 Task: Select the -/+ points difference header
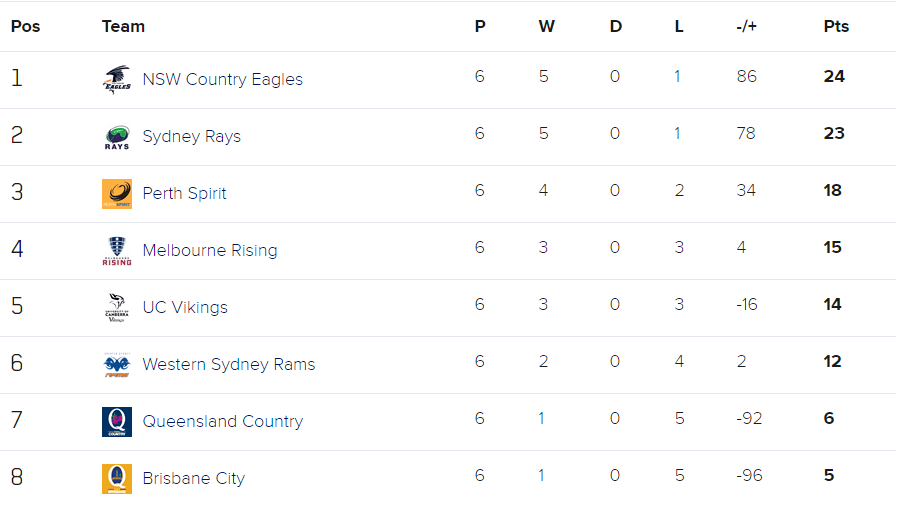(x=746, y=26)
